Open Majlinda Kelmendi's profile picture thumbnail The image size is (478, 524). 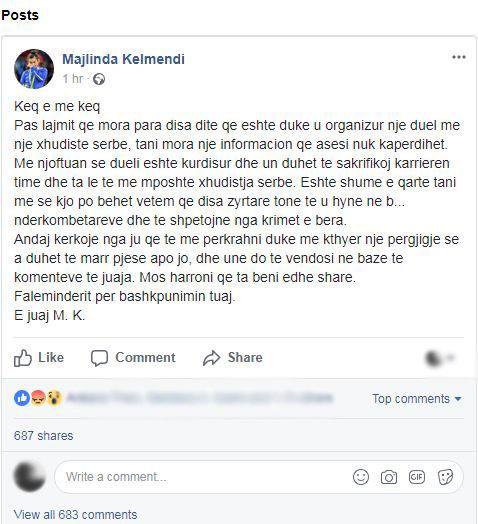[x=34, y=69]
